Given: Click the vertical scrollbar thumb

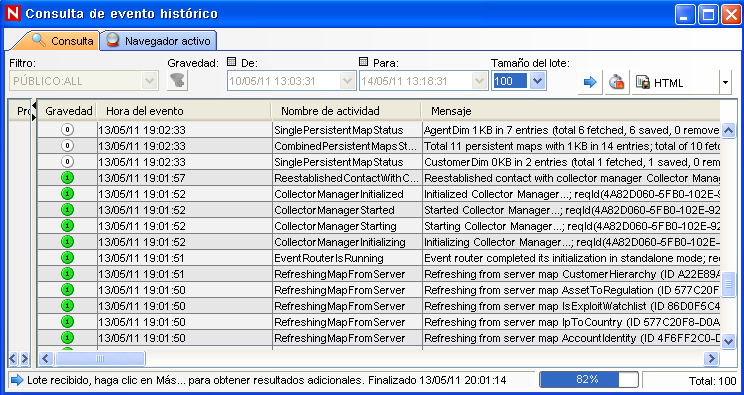Looking at the screenshot, I should pos(728,284).
